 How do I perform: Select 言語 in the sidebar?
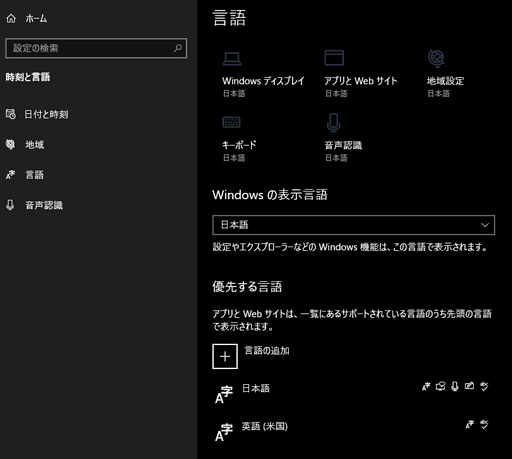35,175
